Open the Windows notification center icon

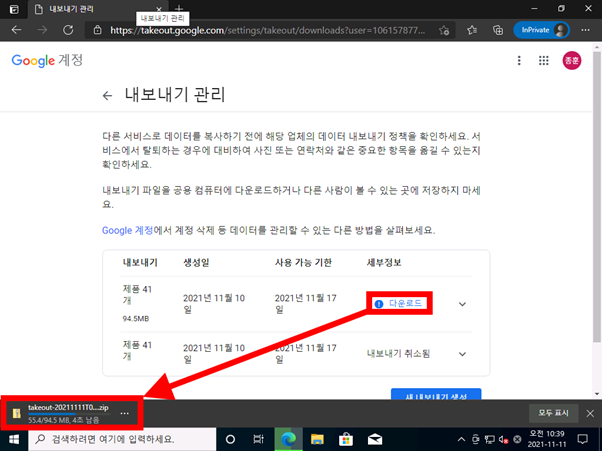point(582,439)
